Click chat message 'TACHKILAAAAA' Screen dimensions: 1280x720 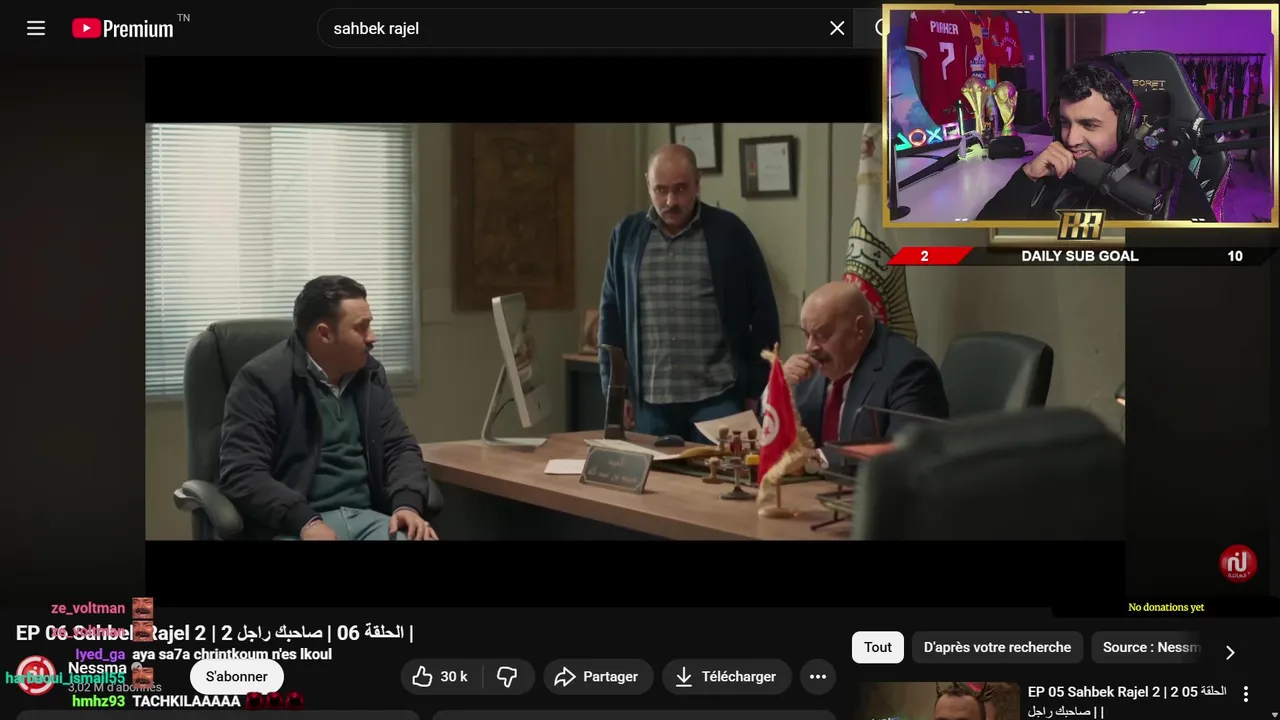(x=186, y=701)
